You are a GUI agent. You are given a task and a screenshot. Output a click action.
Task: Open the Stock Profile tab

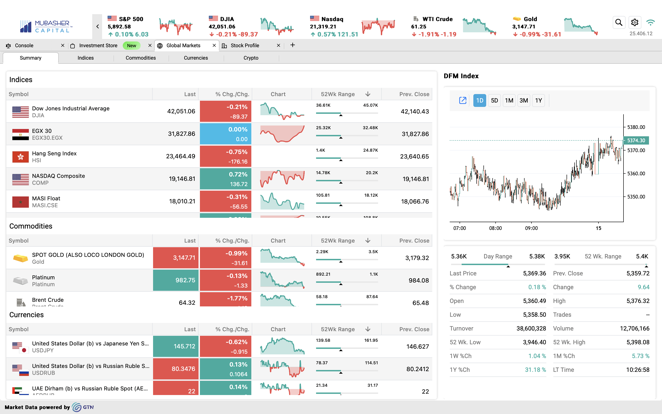(x=245, y=45)
